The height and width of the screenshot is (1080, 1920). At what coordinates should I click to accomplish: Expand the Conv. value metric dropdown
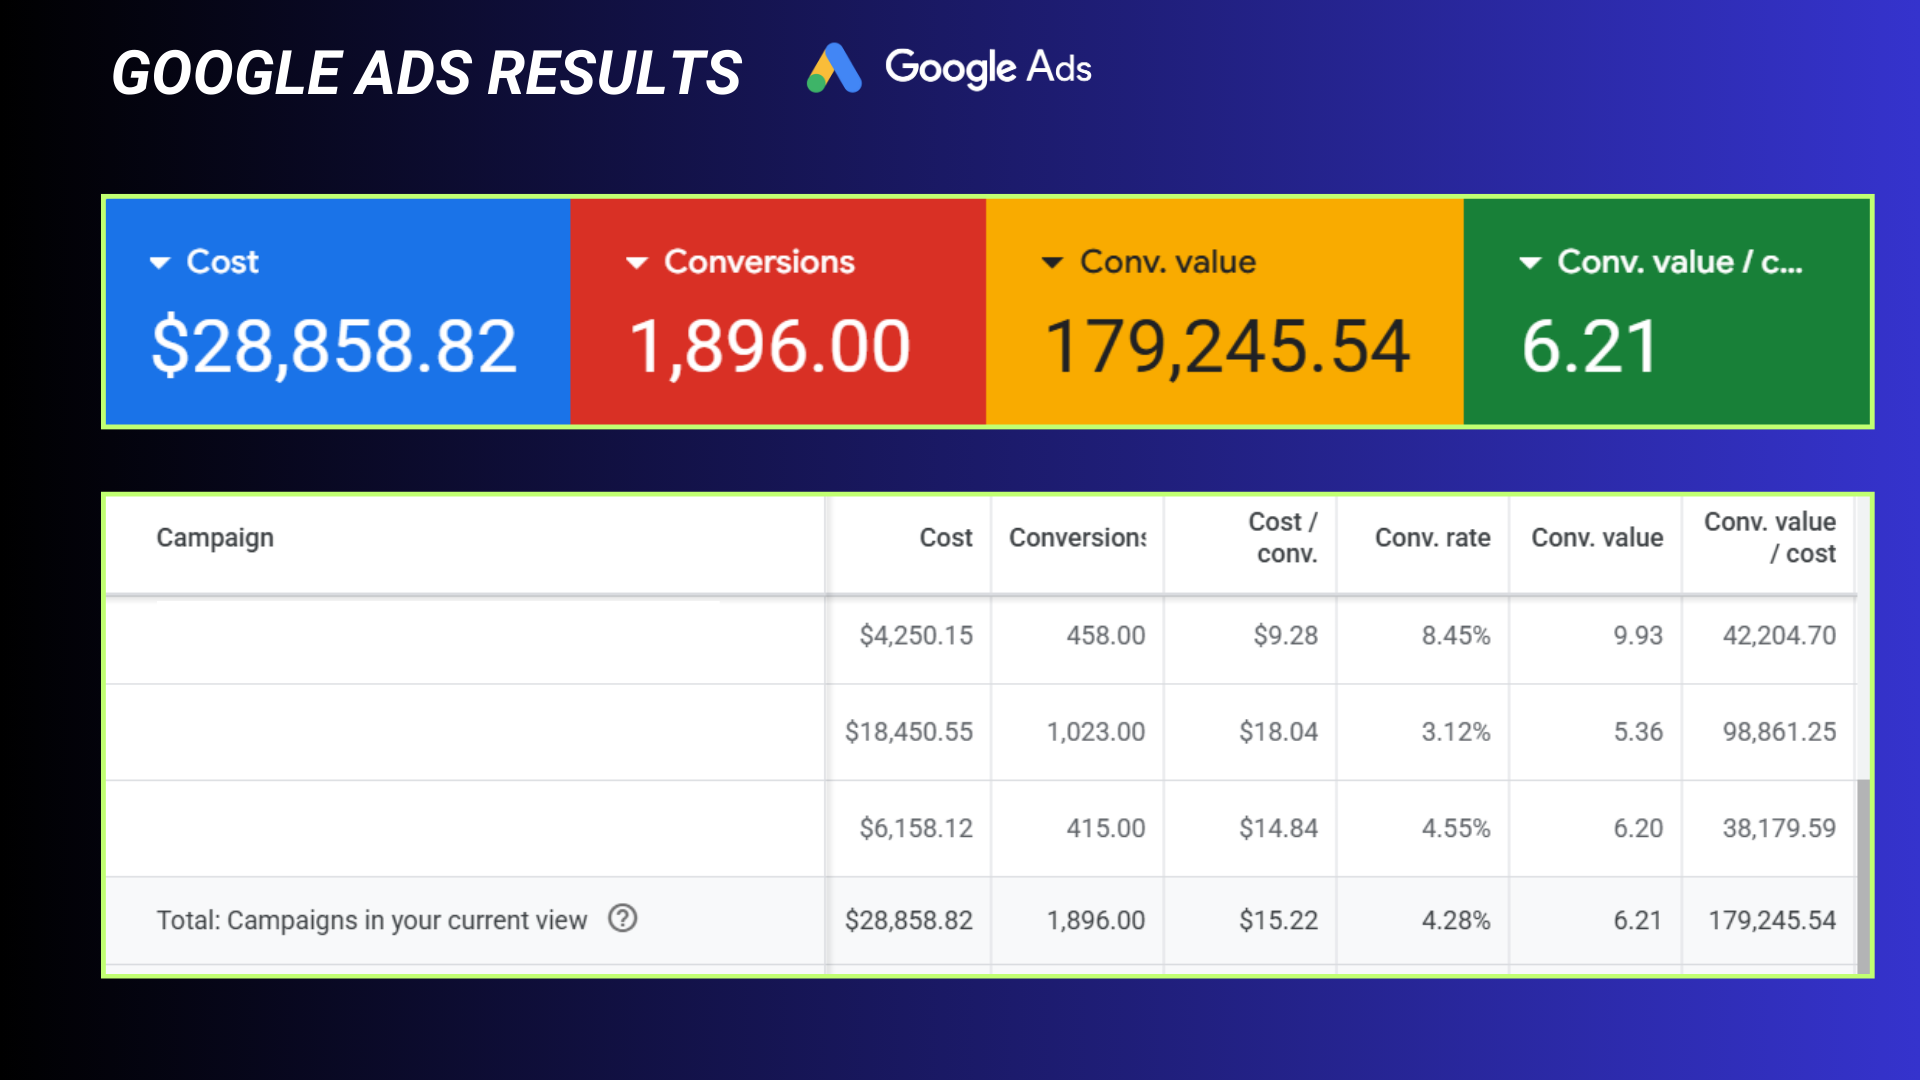[x=1052, y=263]
